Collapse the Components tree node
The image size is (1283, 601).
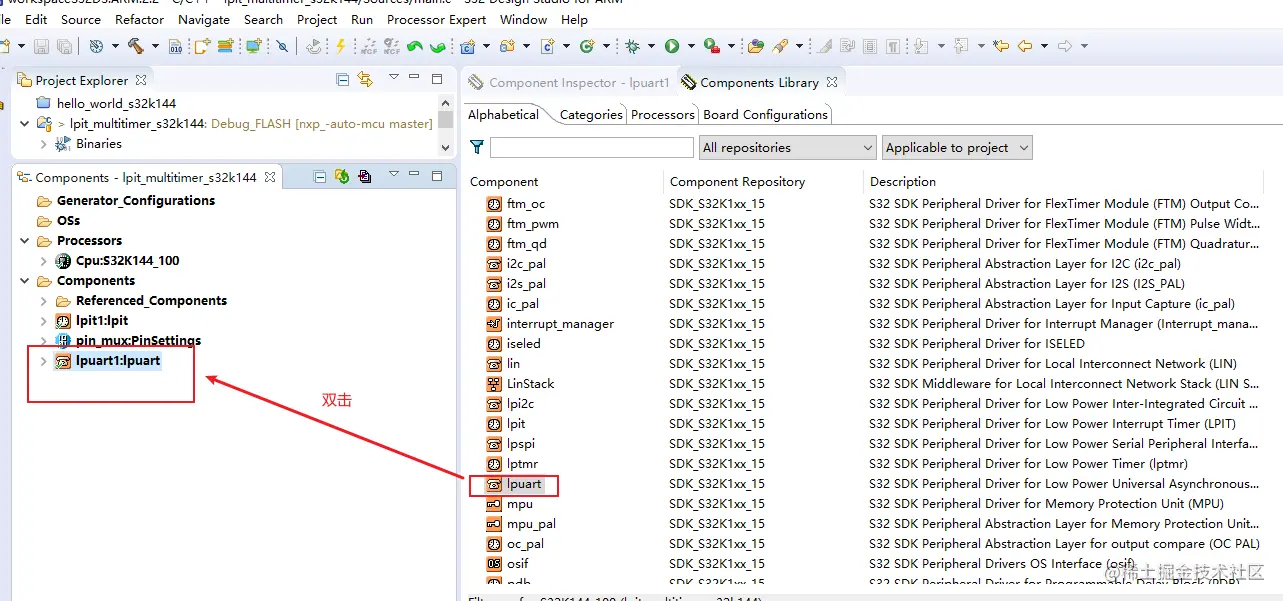point(24,281)
